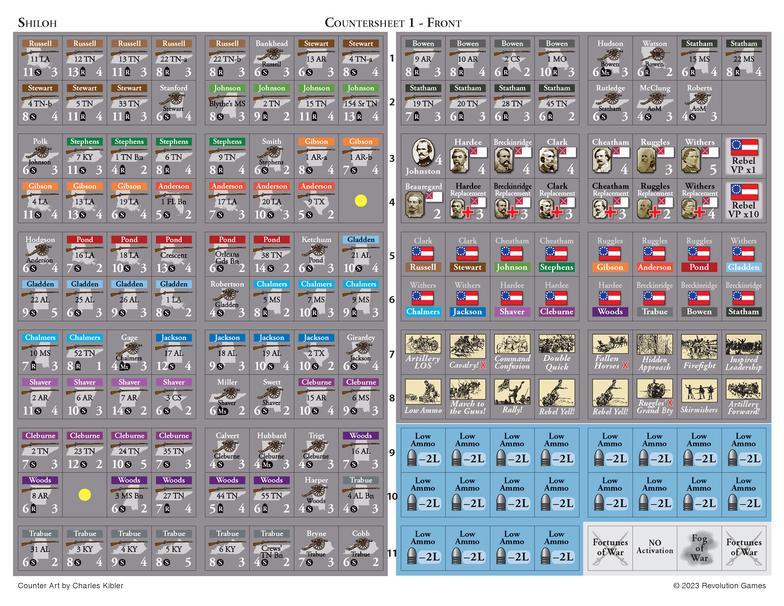This screenshot has height=606, width=784.
Task: Select the 52 TN Chalmers infantry counter
Action: 84,352
